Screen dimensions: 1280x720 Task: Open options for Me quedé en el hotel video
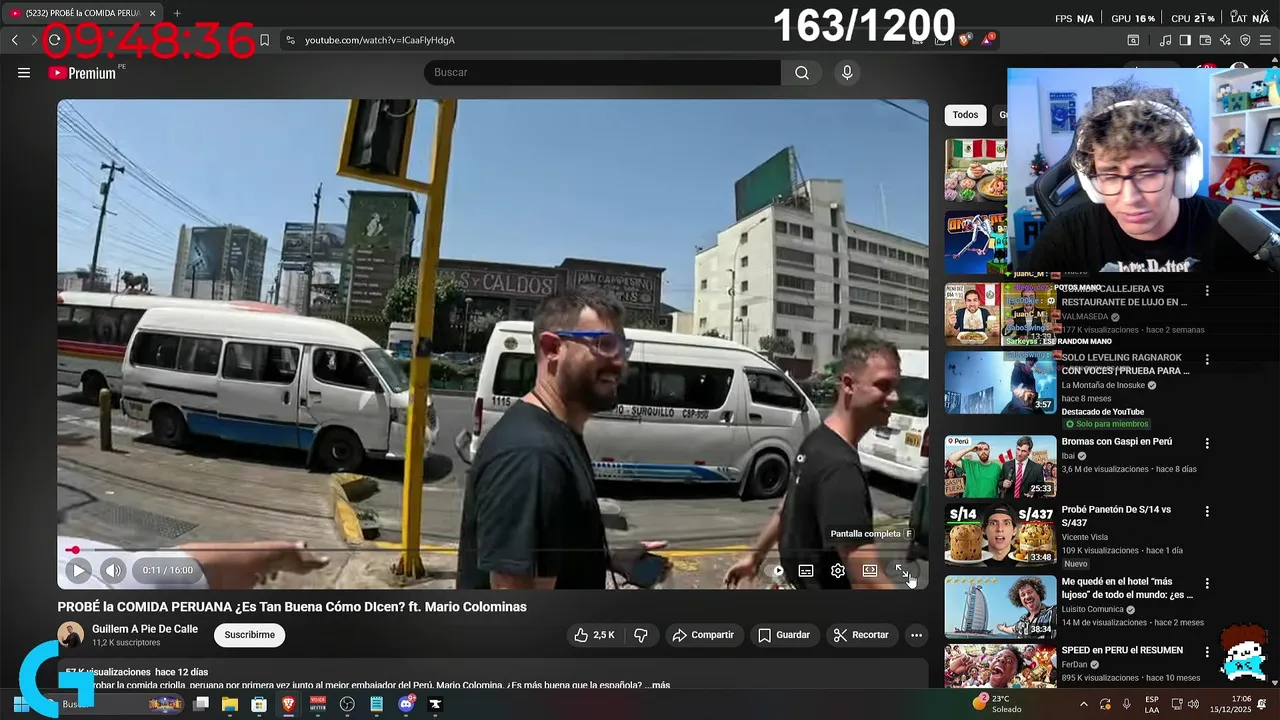1207,583
